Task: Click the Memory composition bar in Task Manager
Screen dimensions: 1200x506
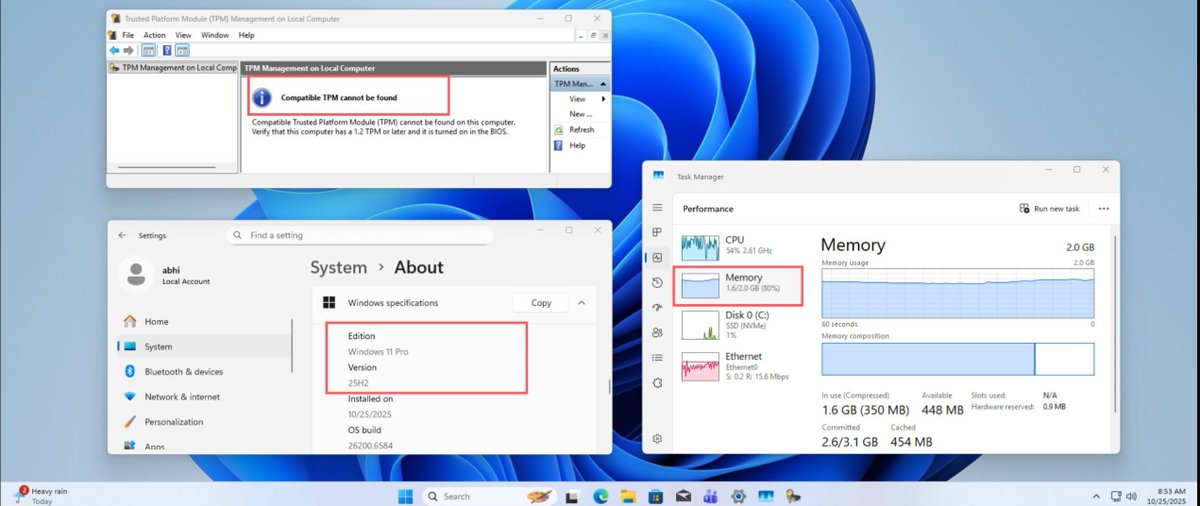Action: click(x=957, y=358)
